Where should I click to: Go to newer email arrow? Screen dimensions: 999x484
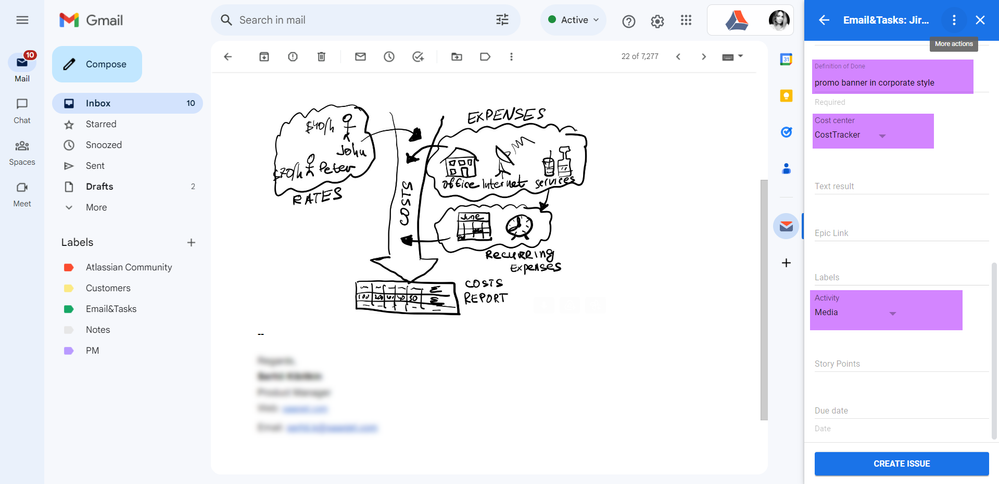click(x=678, y=57)
